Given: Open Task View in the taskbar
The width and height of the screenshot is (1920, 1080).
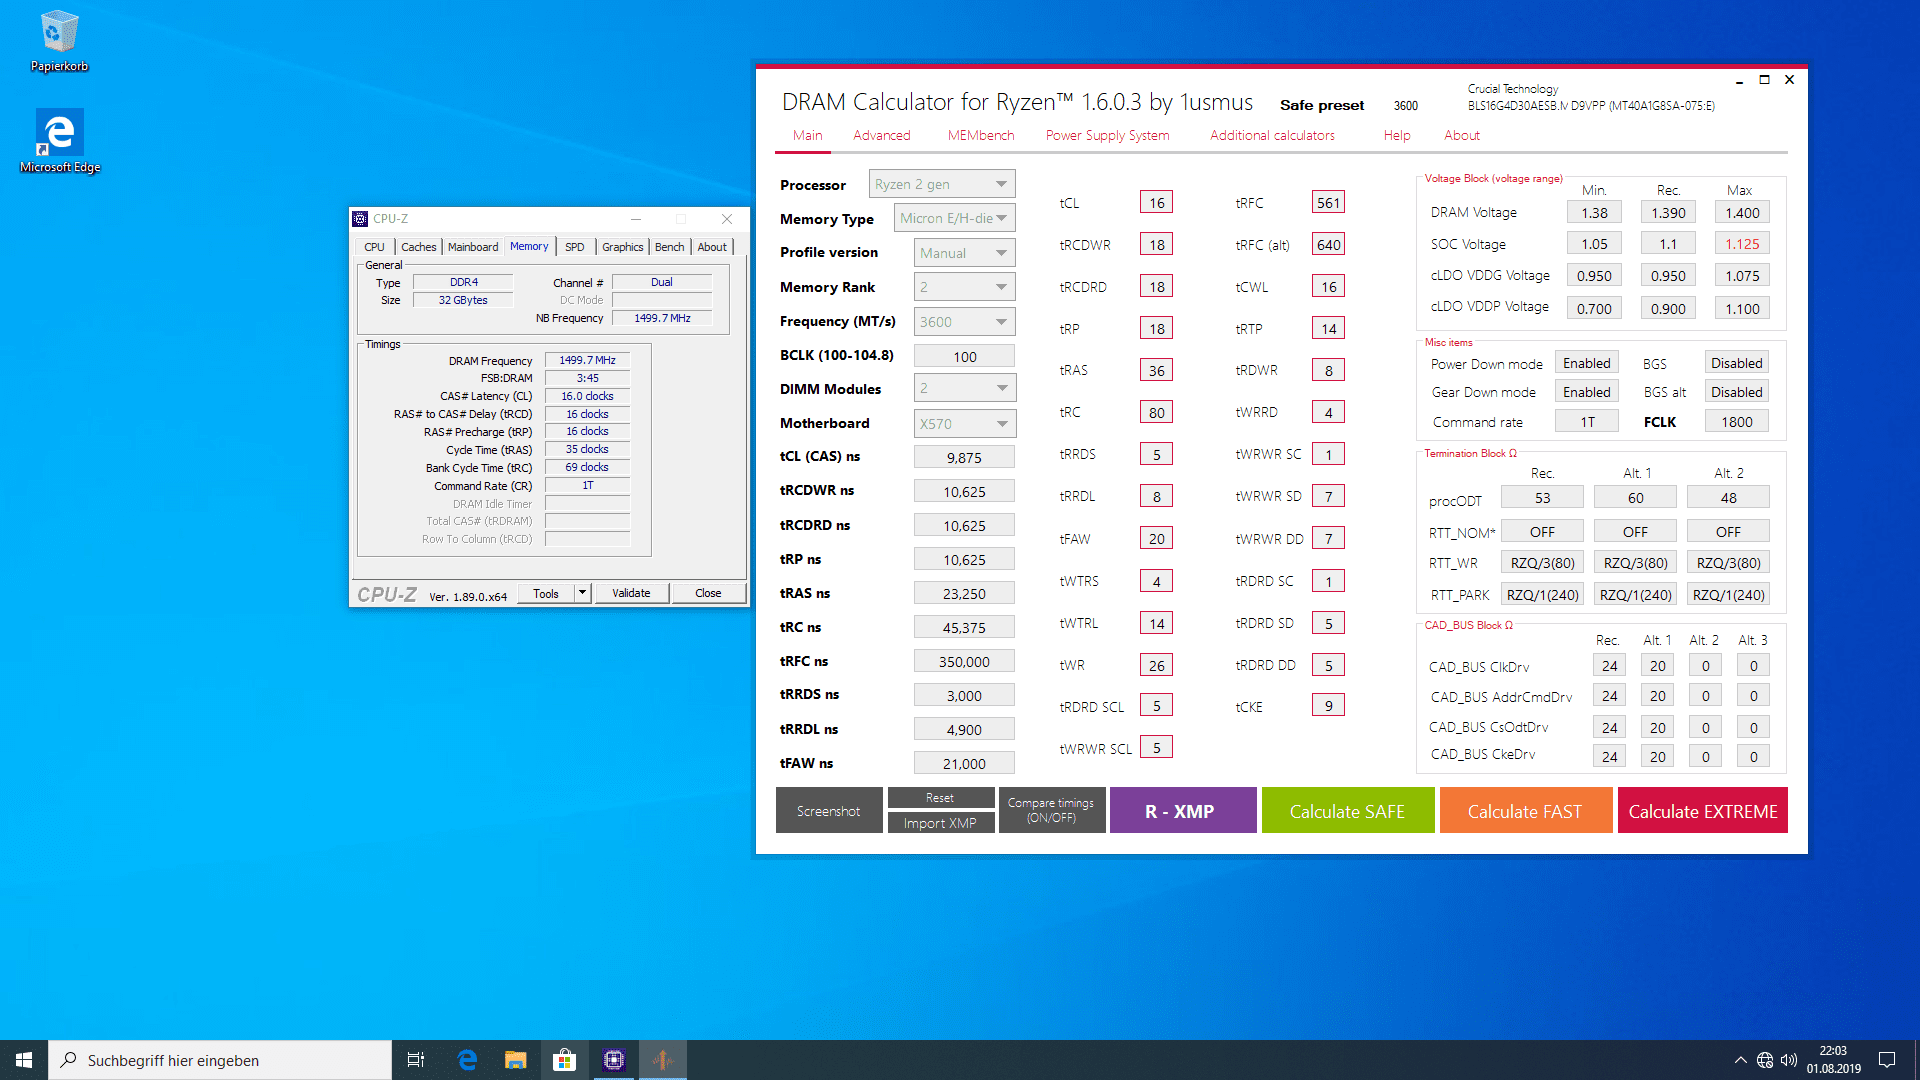Looking at the screenshot, I should tap(416, 1060).
